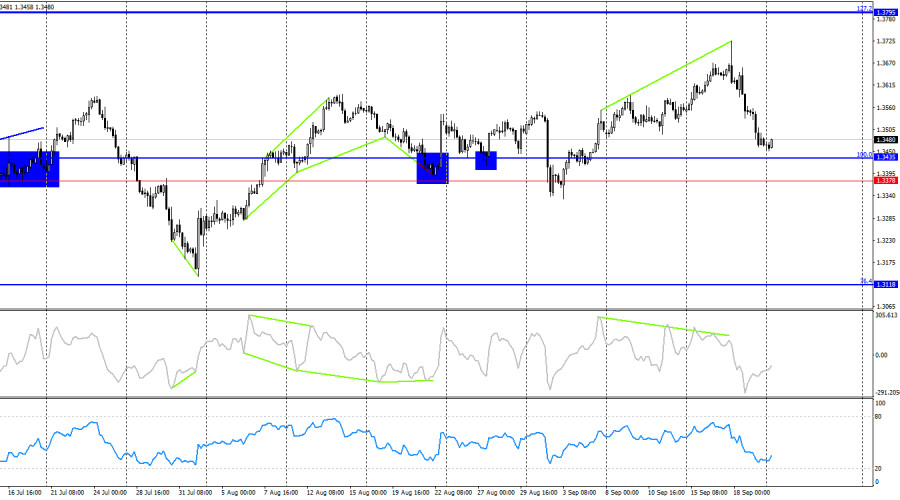Click the red 1.3378 price label
The height and width of the screenshot is (500, 900).
tap(885, 180)
